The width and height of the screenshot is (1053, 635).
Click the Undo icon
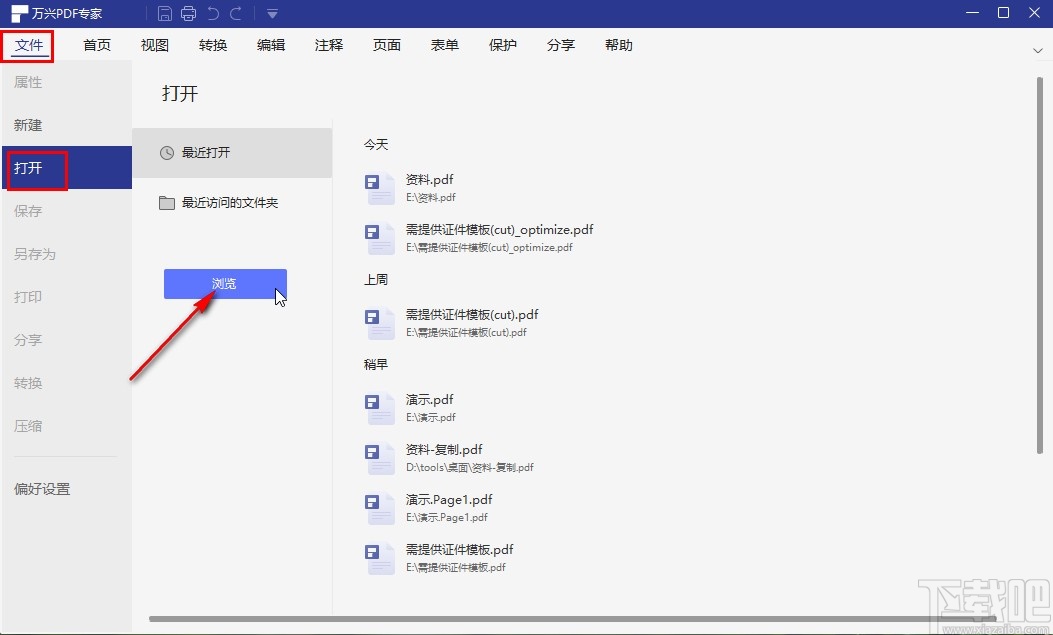click(212, 13)
